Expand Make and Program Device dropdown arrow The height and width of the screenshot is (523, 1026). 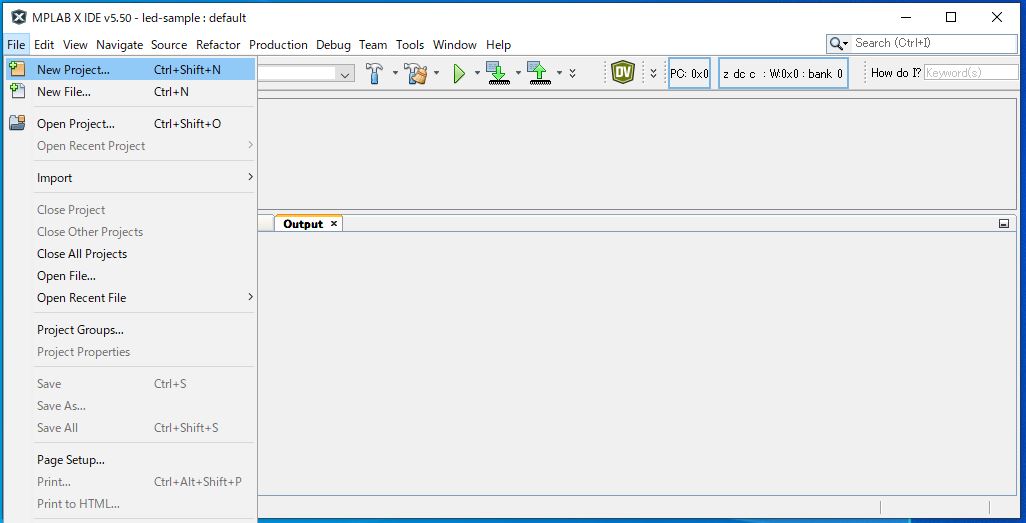[518, 73]
